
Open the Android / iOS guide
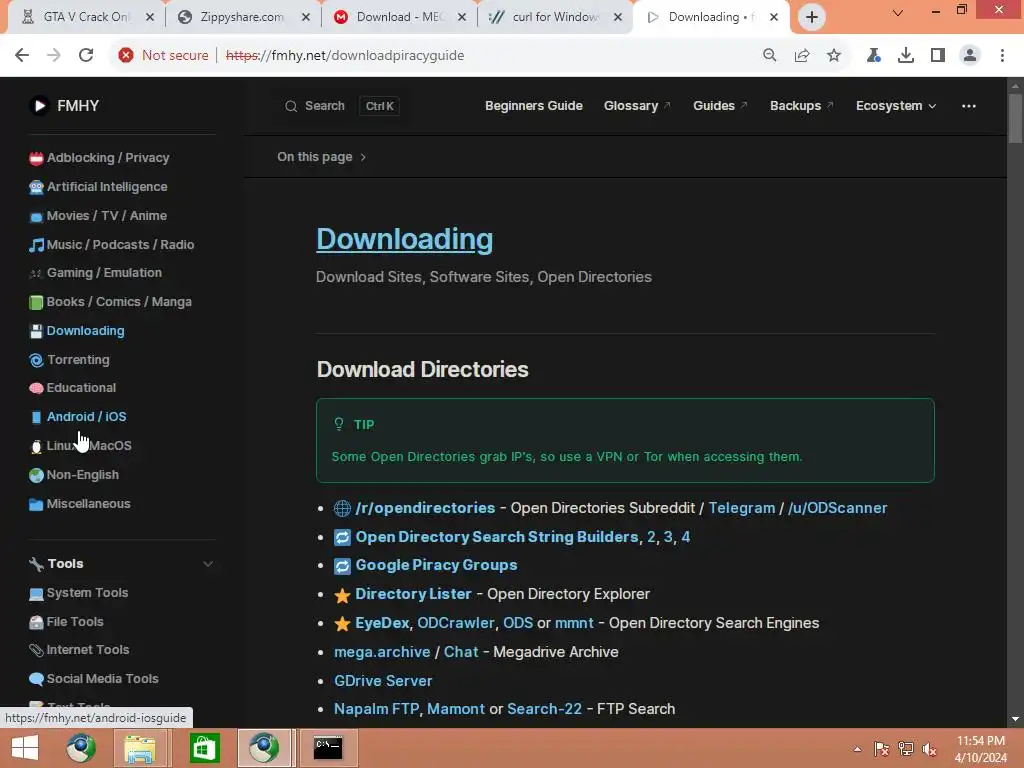coord(78,416)
